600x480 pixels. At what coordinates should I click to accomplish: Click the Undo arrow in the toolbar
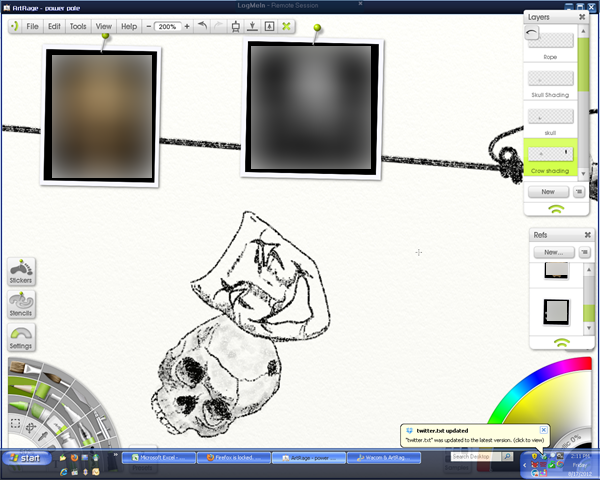click(x=202, y=26)
